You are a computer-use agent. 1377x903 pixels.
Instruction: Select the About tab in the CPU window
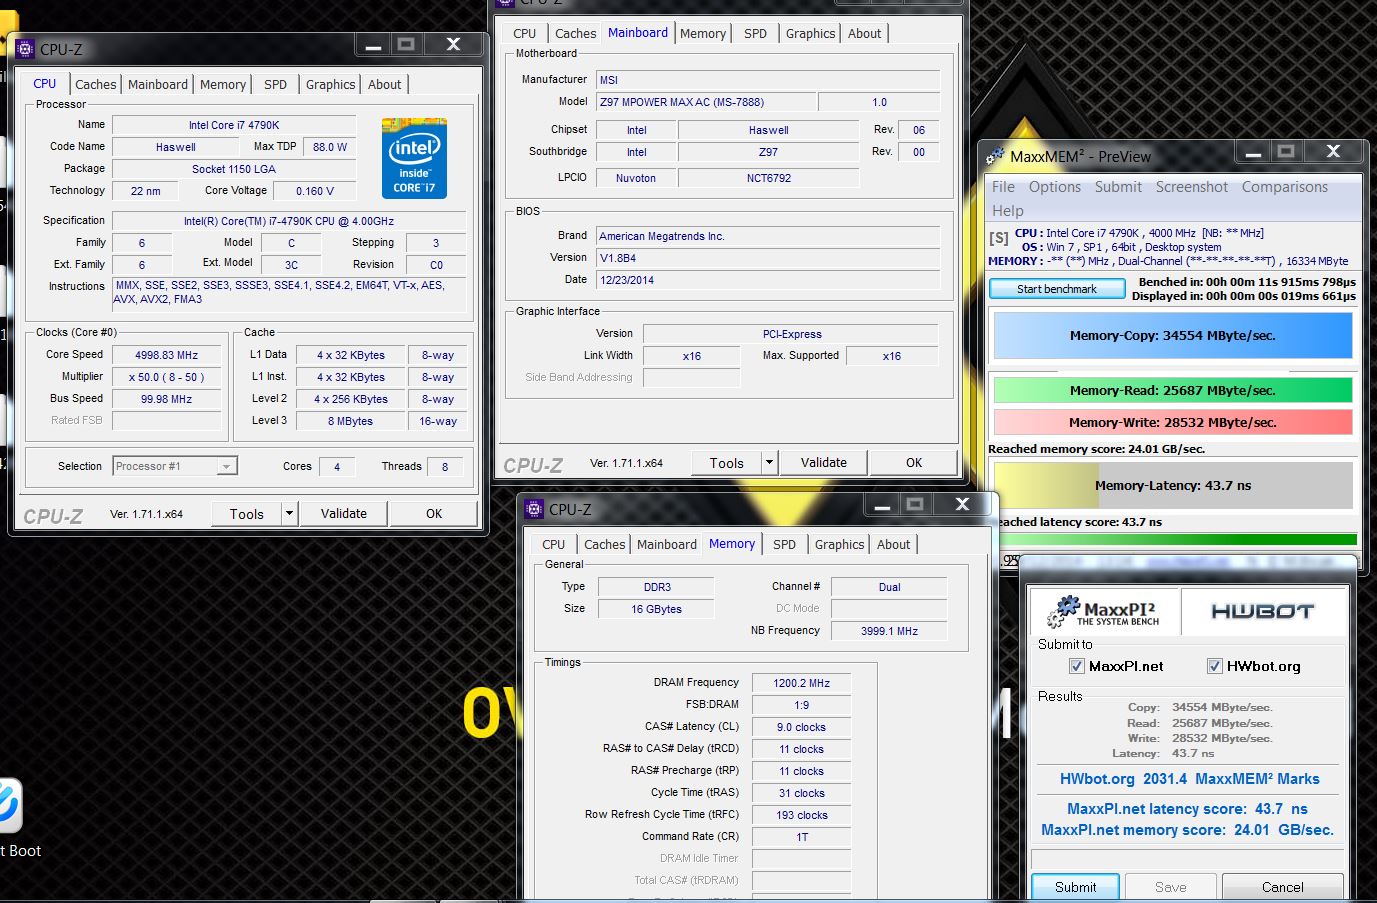click(384, 85)
